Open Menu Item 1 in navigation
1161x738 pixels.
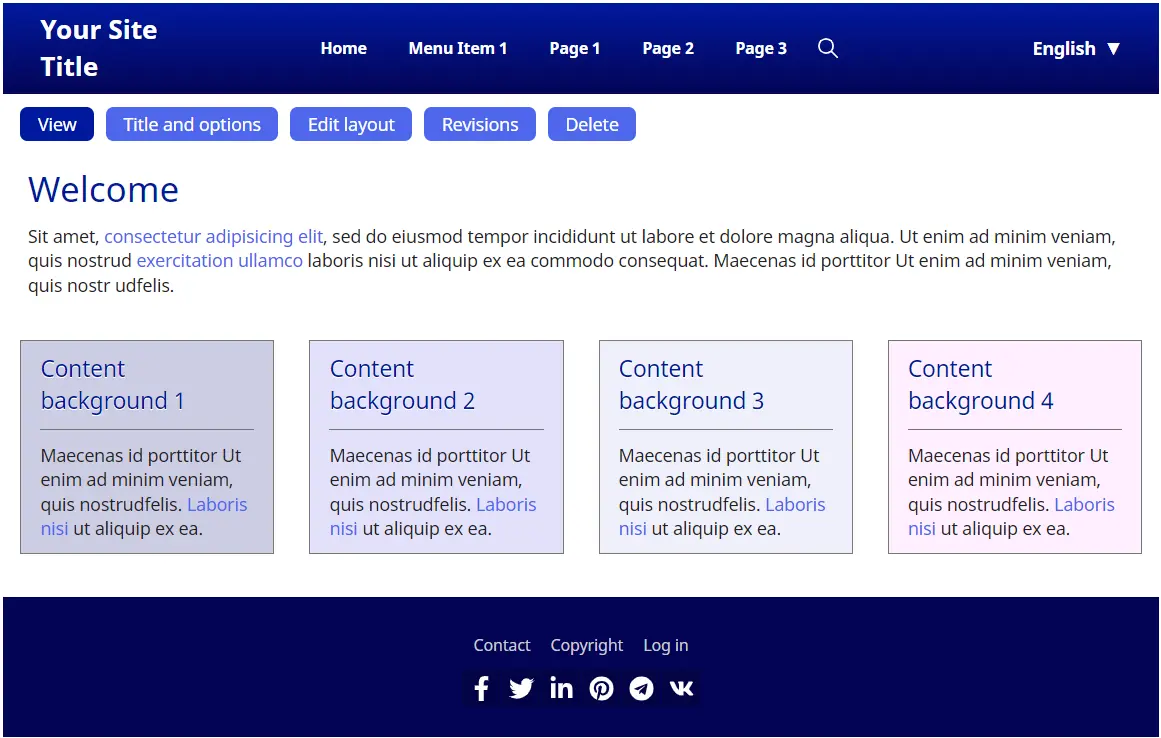click(x=457, y=48)
